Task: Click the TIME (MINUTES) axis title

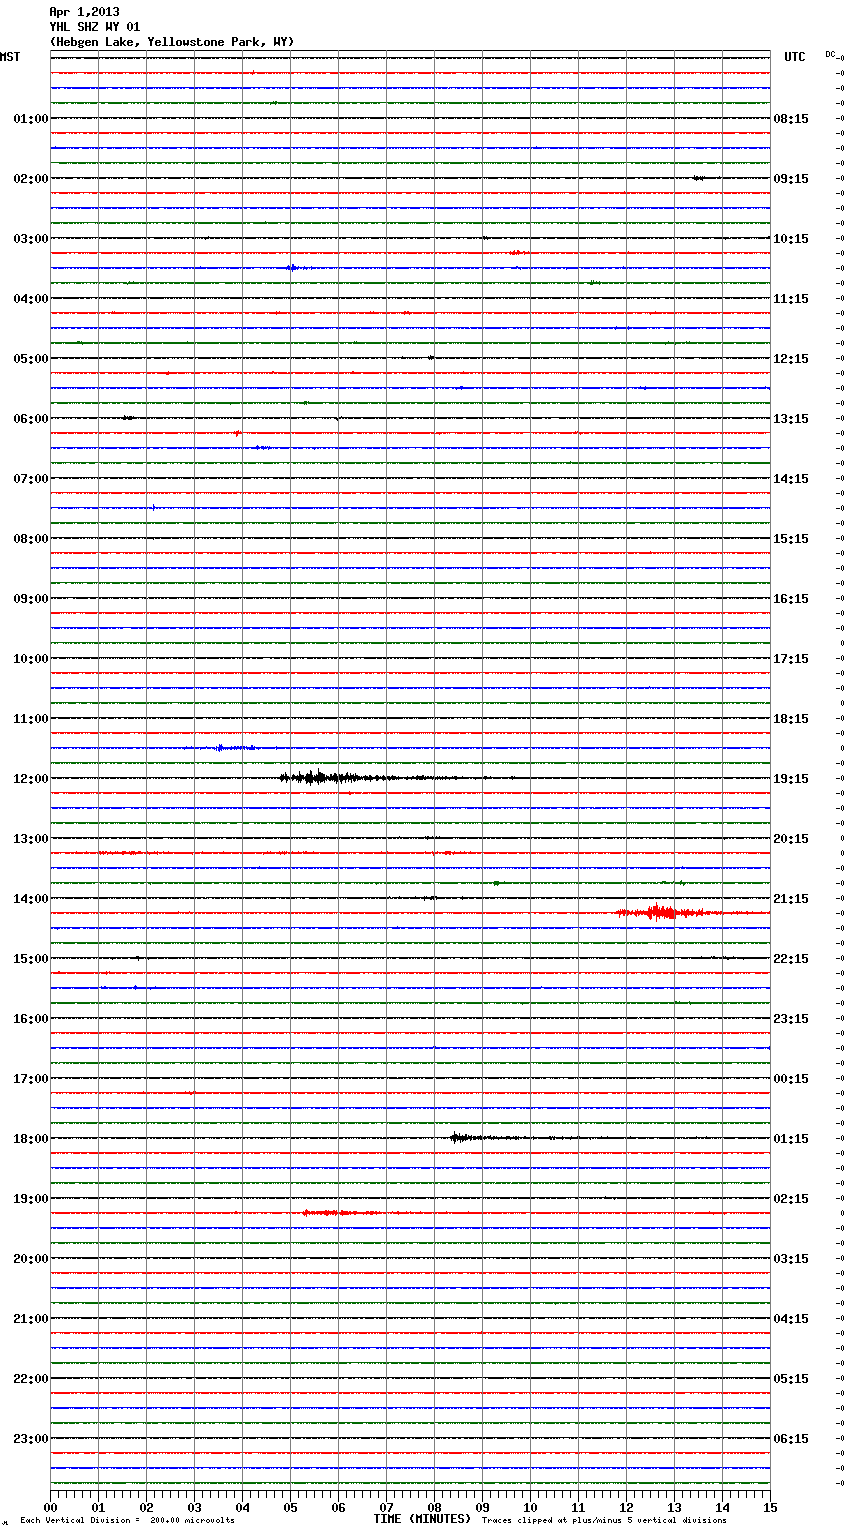Action: (x=422, y=1519)
